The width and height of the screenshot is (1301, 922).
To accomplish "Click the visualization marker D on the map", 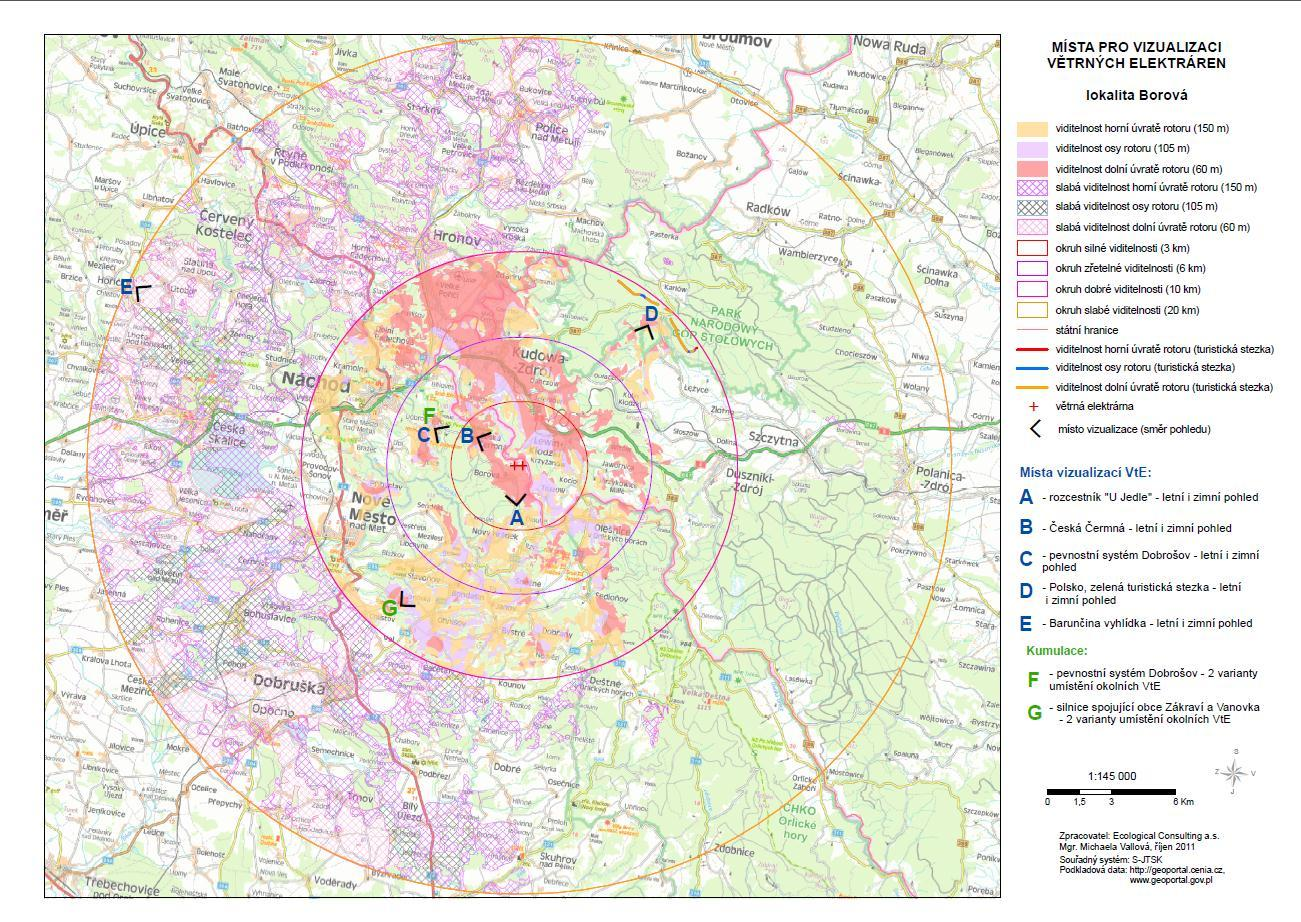I will 650,314.
